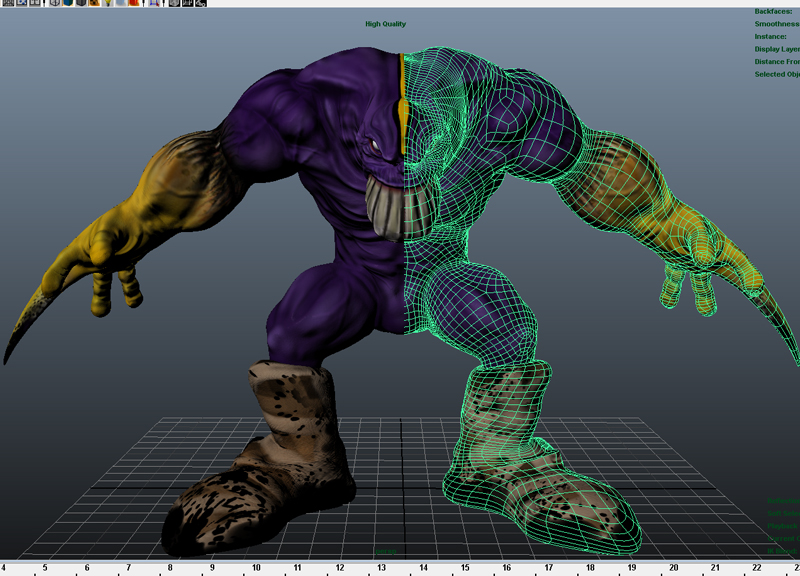Screen dimensions: 800x576
Task: Jump to frame 7 on the timeline
Action: pos(129,568)
